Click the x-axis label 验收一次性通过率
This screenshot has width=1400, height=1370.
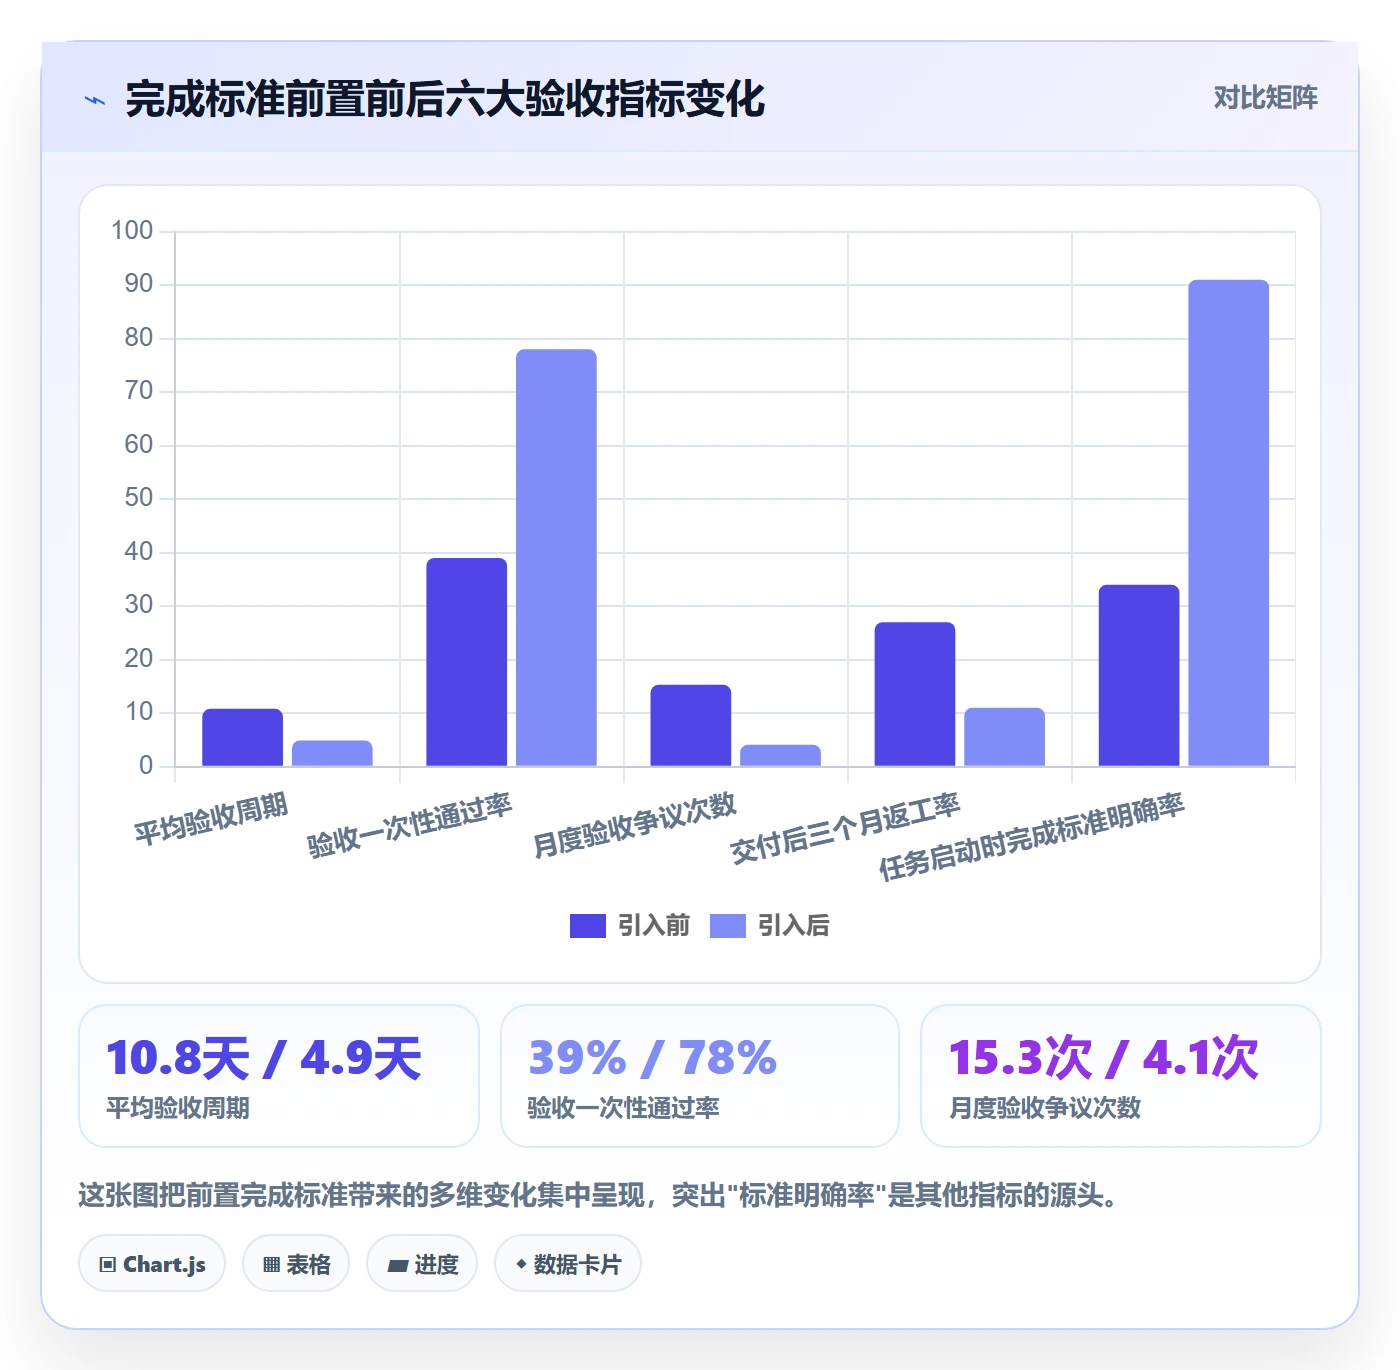click(x=410, y=825)
